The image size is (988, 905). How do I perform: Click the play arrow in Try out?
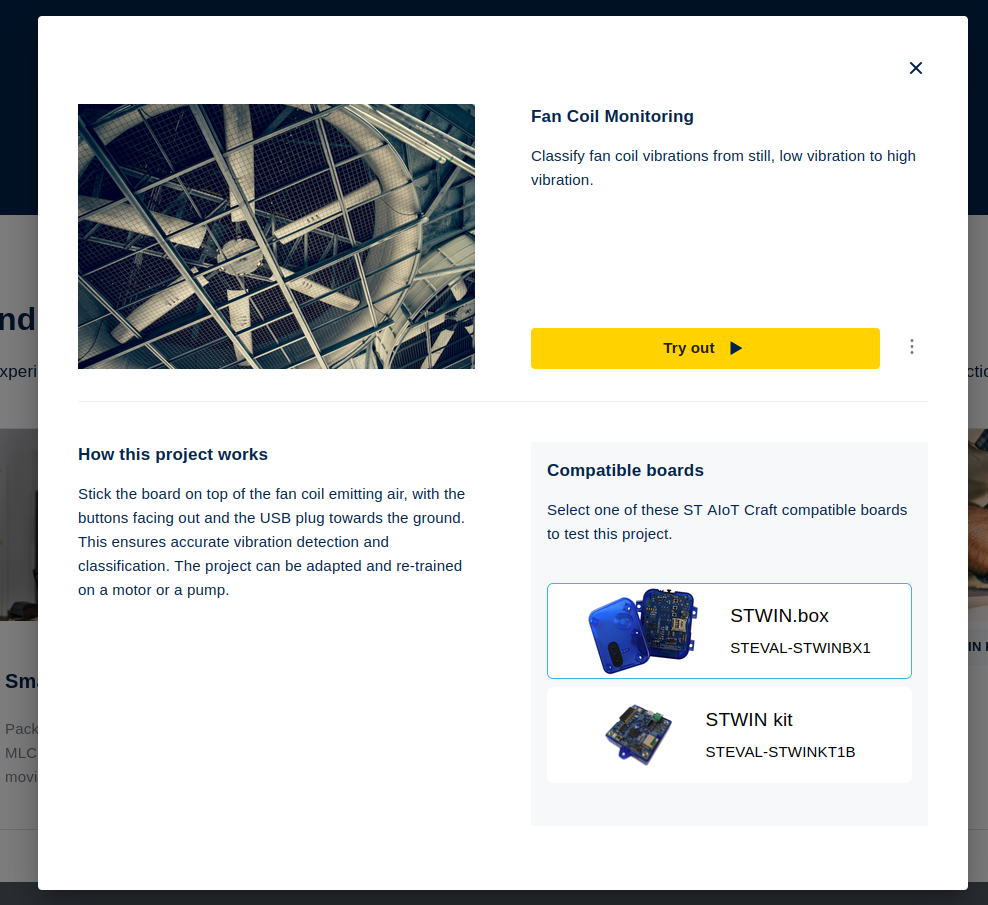tap(735, 349)
